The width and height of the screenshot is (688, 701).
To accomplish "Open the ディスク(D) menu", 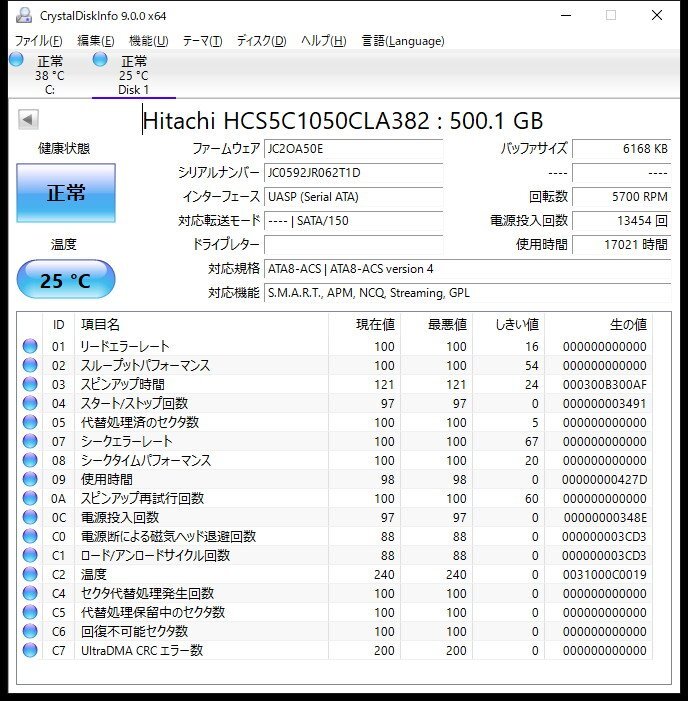I will (261, 41).
